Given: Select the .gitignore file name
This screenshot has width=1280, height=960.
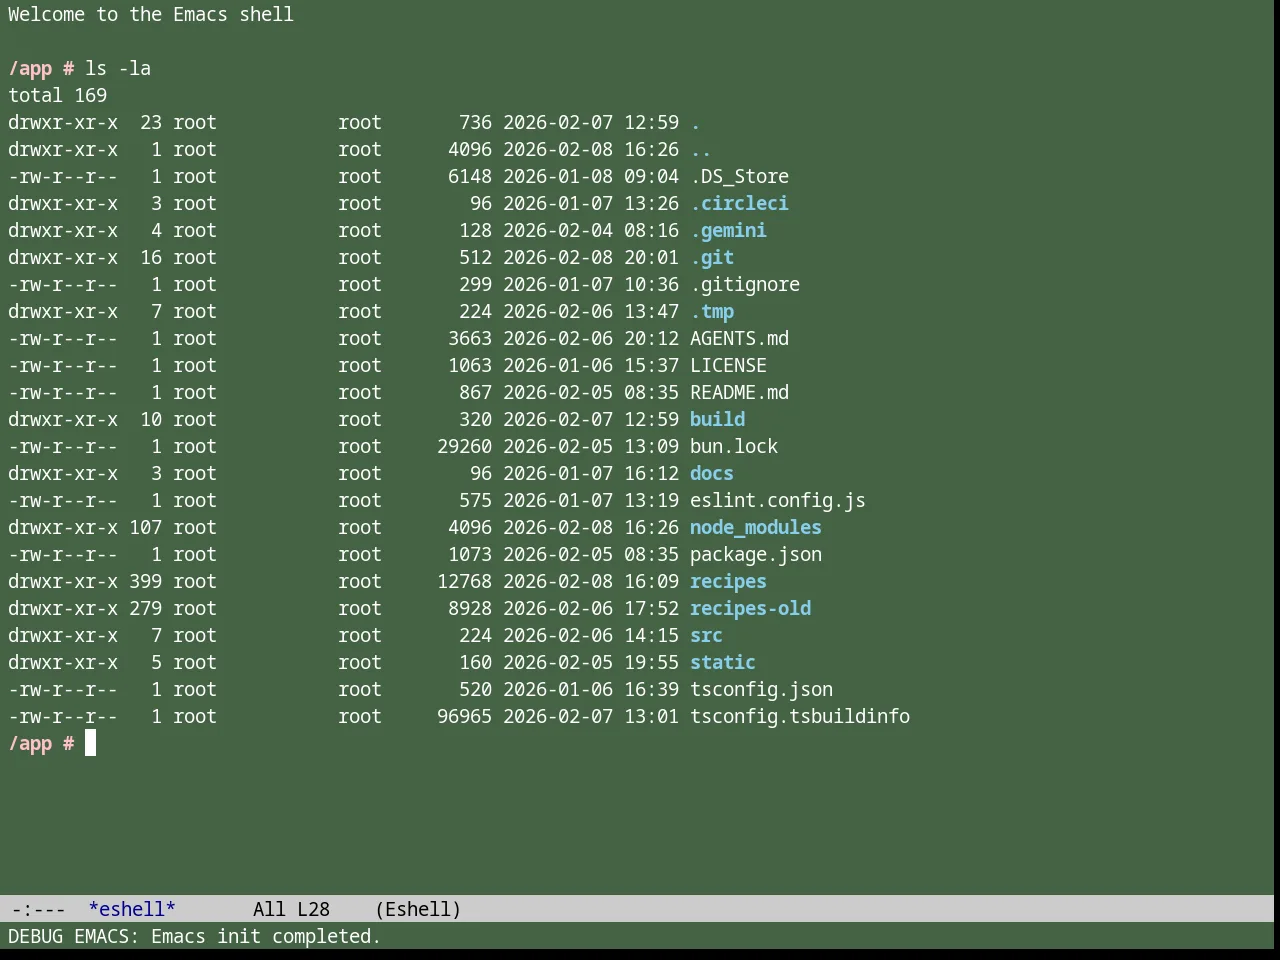Looking at the screenshot, I should point(745,284).
